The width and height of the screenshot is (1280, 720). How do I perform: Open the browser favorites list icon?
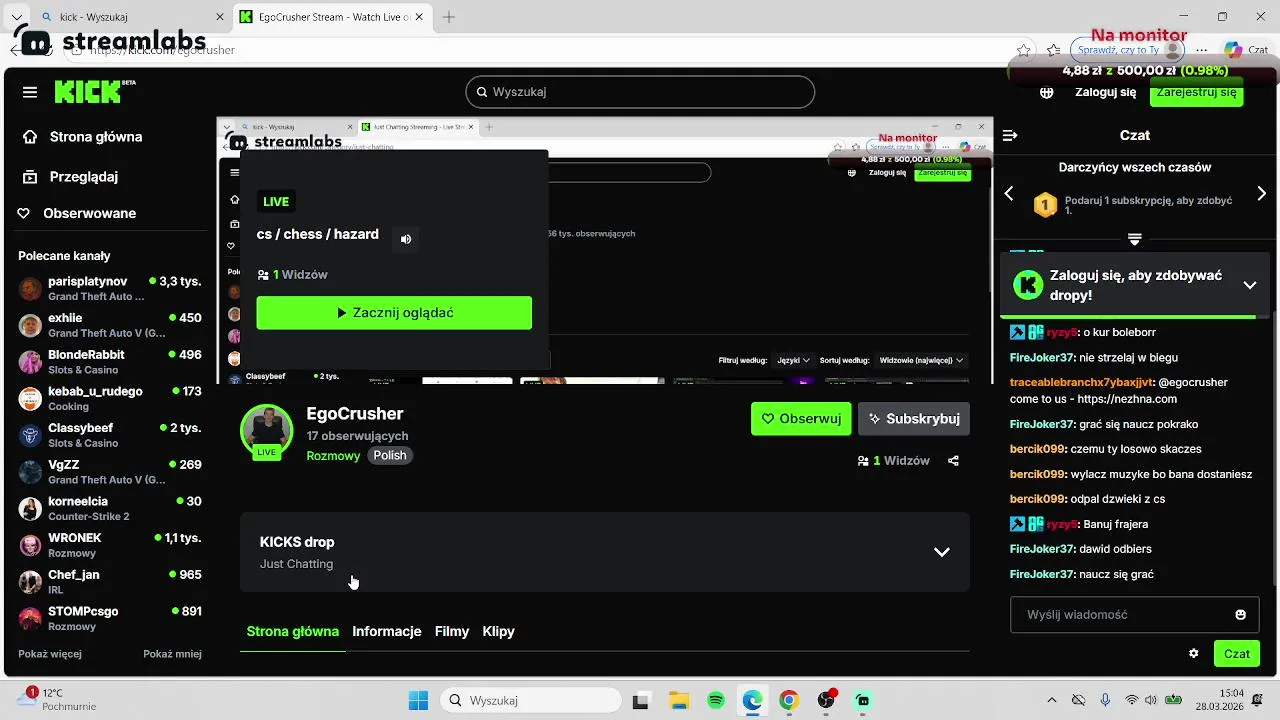pos(1053,50)
